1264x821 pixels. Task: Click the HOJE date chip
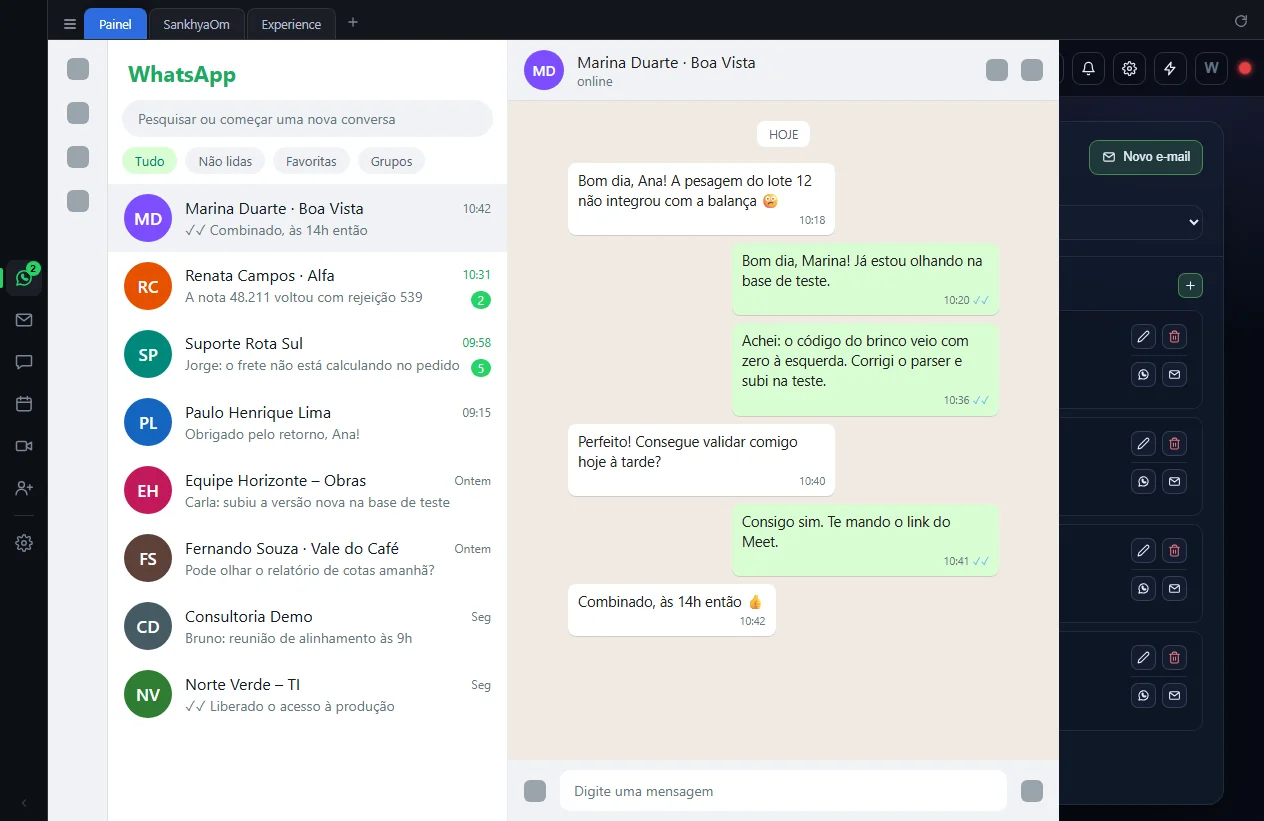[783, 134]
